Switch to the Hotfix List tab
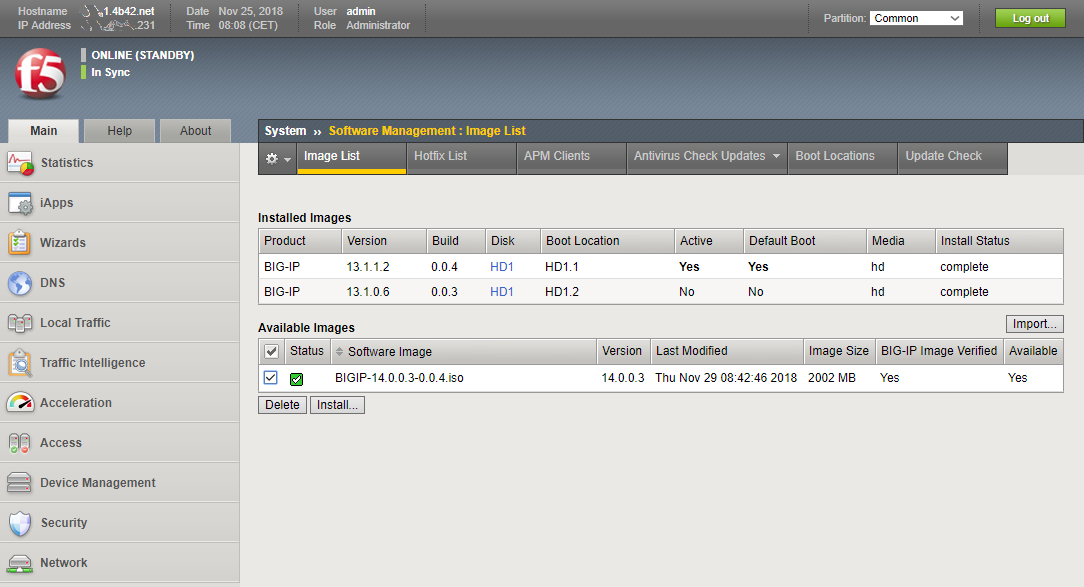Screen dimensions: 1084x587 462,158
